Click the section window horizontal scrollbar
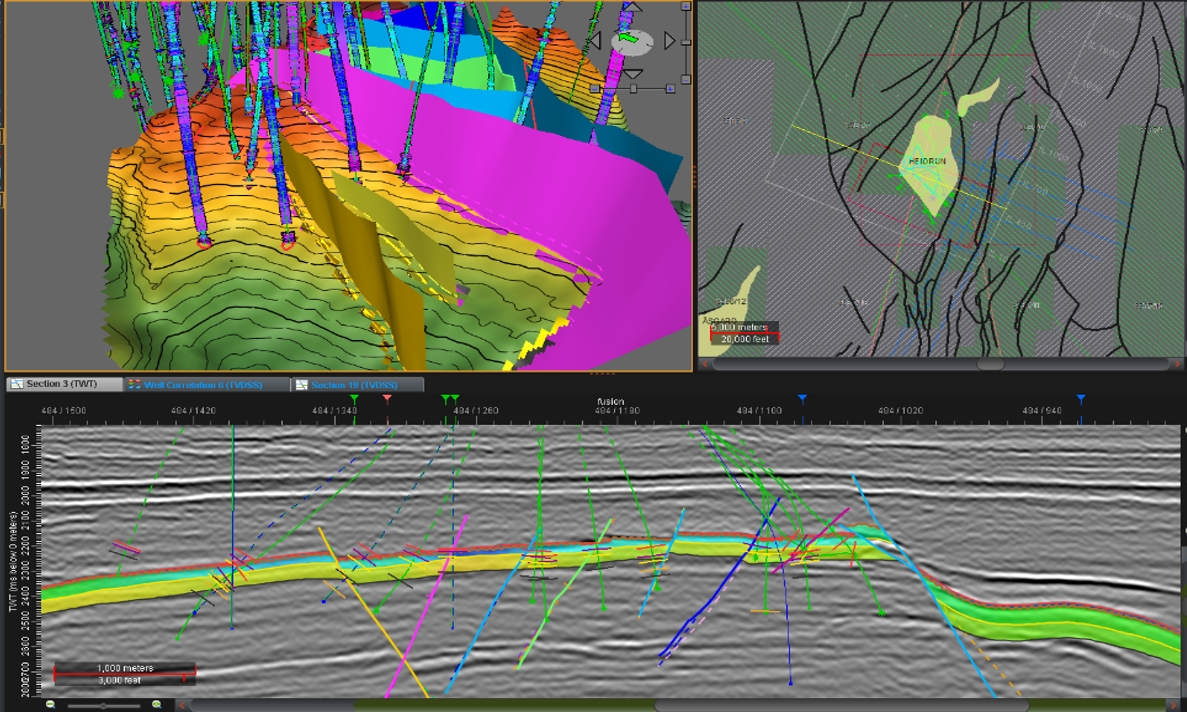Image resolution: width=1187 pixels, height=712 pixels. point(600,705)
